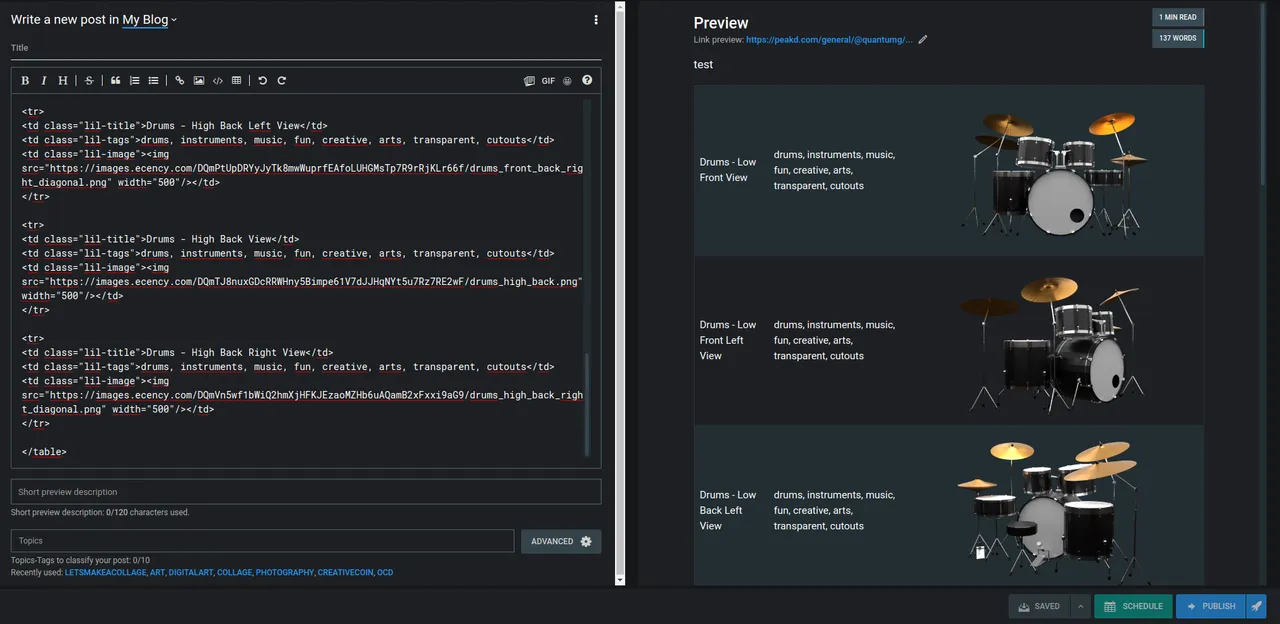Click the Saved draft button
This screenshot has width=1280, height=624.
1039,606
